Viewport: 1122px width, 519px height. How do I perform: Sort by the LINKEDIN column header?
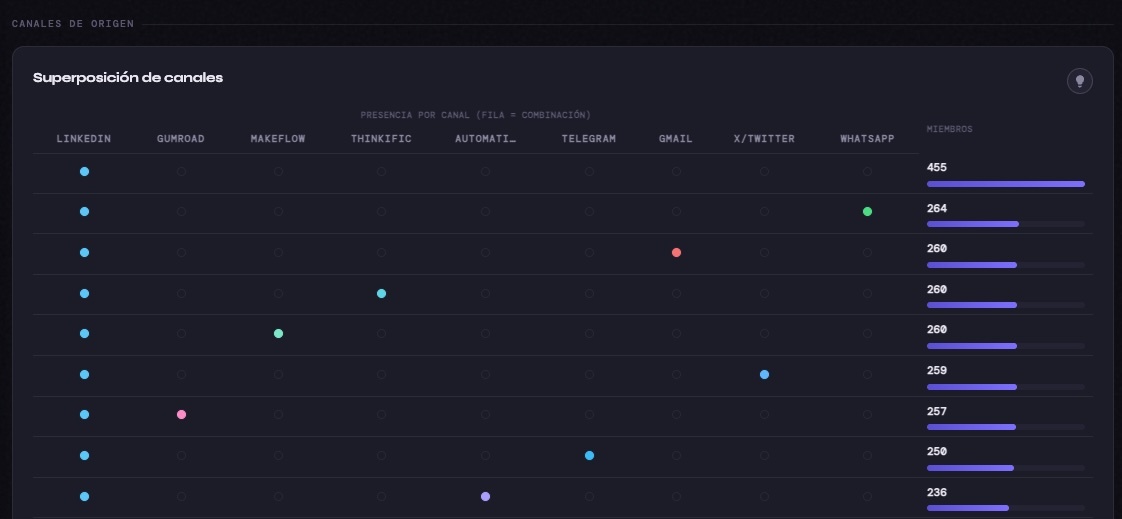pos(84,139)
